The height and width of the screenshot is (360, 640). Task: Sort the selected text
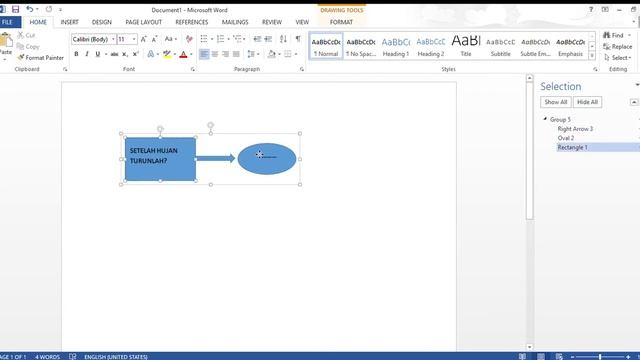pos(283,39)
